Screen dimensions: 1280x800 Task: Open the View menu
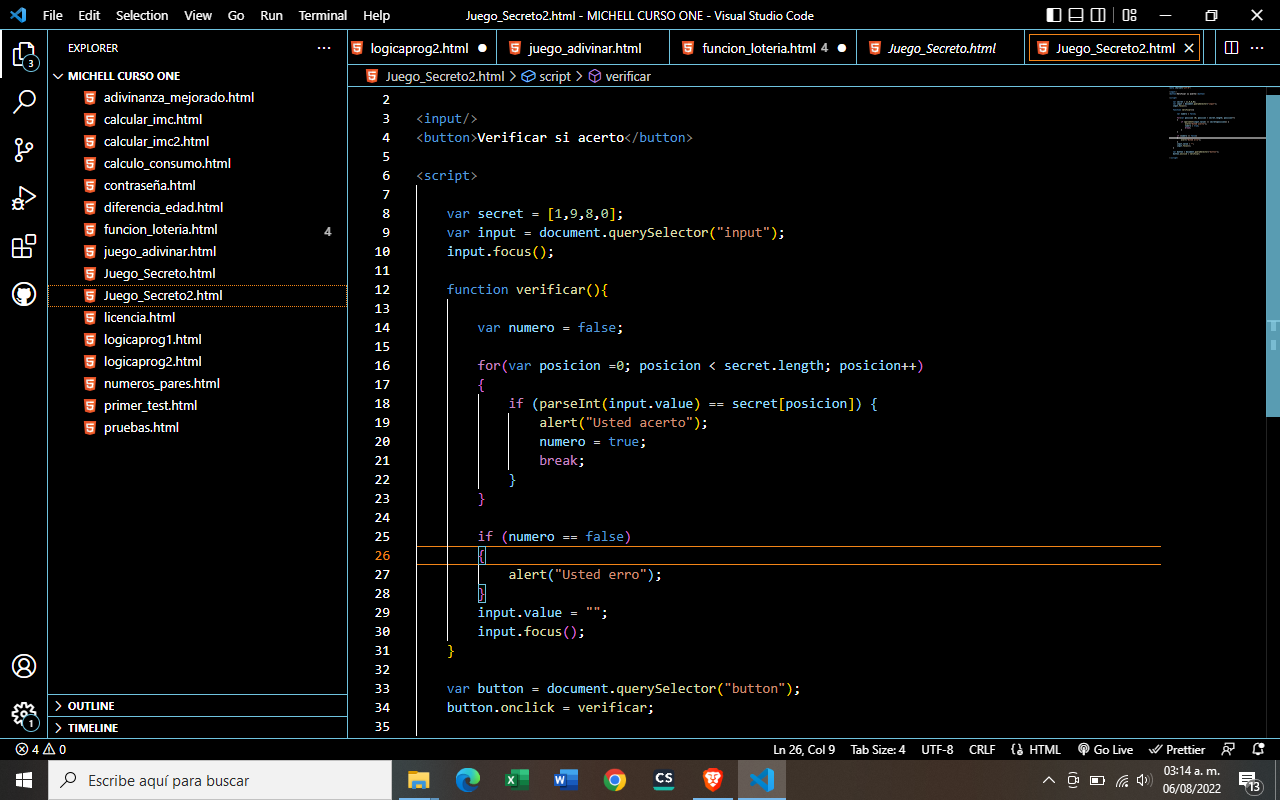click(198, 15)
